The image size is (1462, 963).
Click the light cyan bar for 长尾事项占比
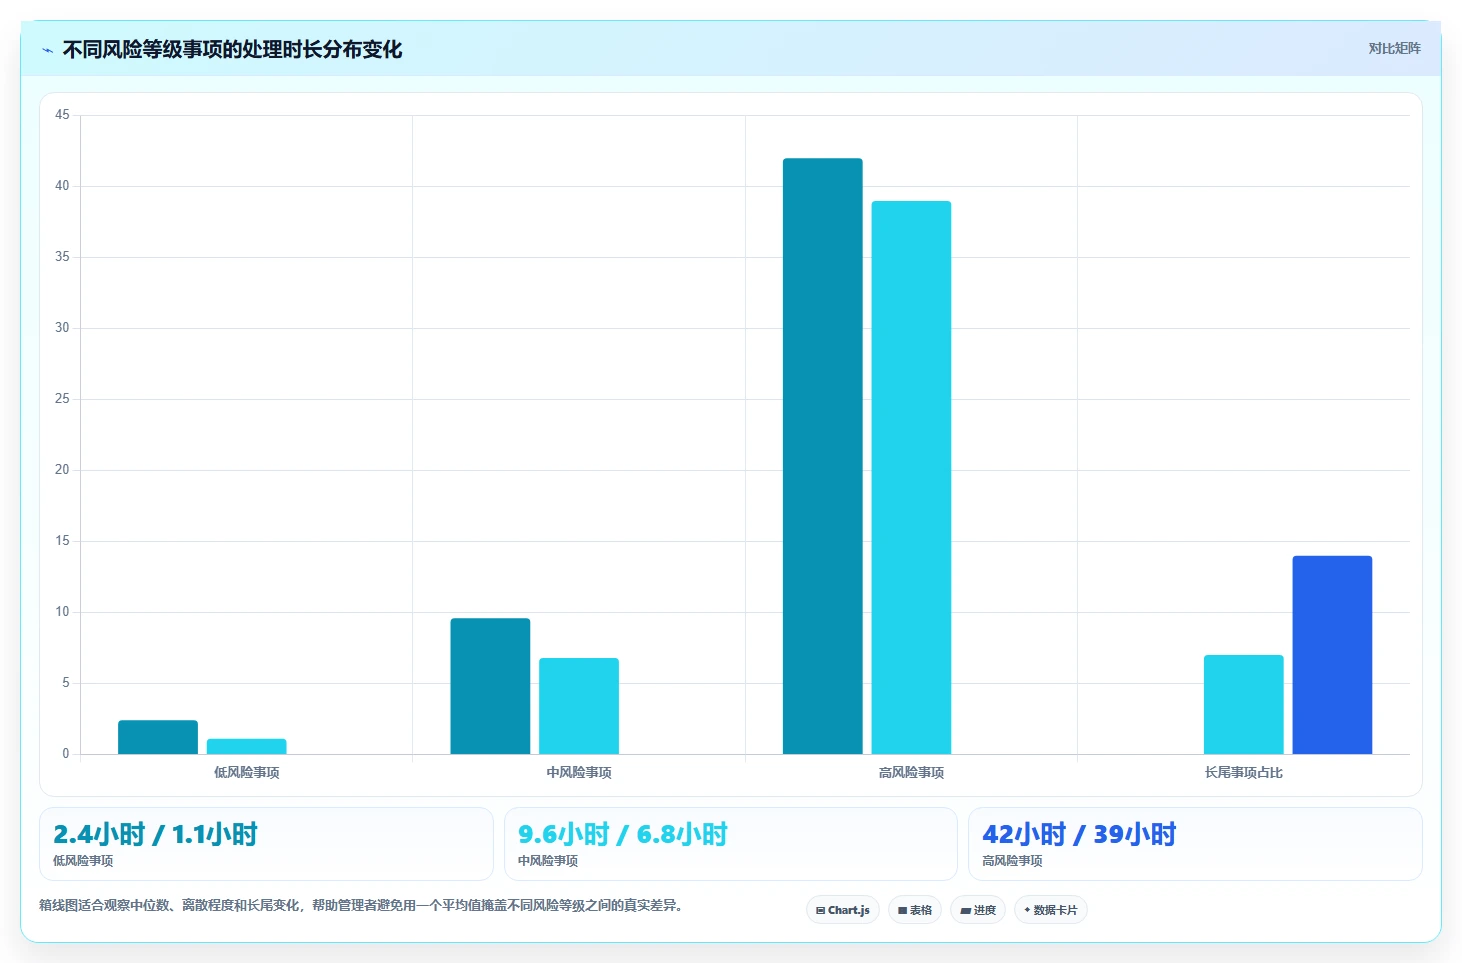(x=1244, y=704)
